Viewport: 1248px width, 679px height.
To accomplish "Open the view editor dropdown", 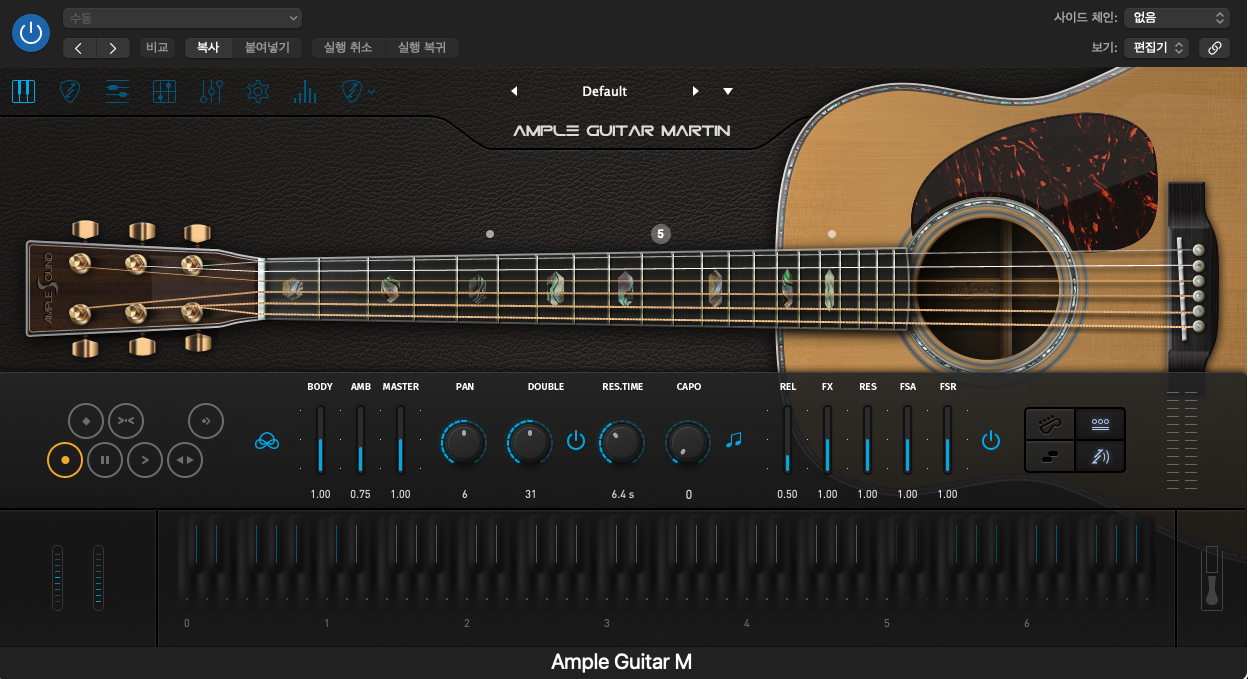I will coord(1156,47).
